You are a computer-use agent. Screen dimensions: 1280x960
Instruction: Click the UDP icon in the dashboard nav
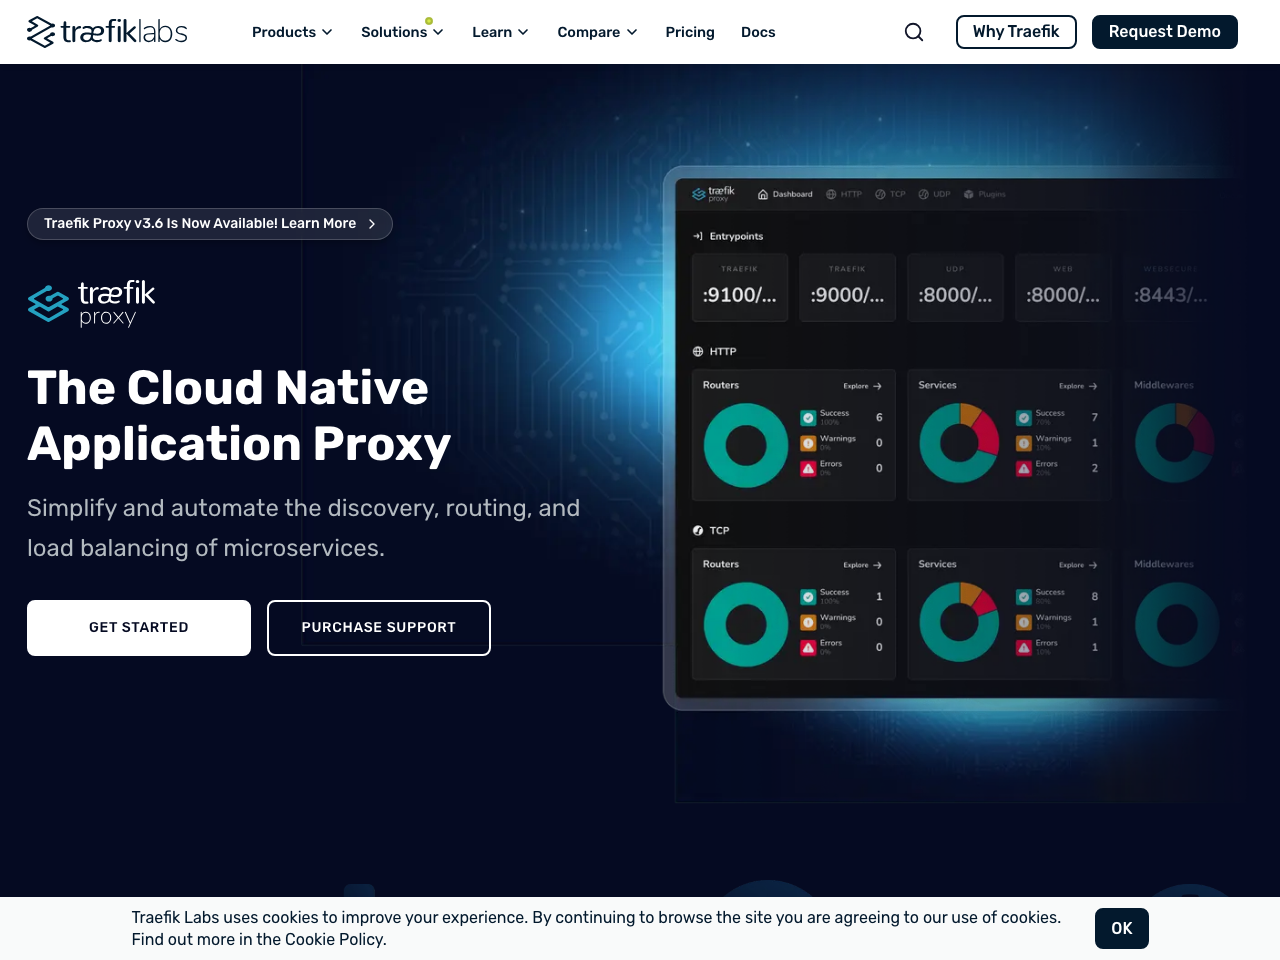[923, 194]
